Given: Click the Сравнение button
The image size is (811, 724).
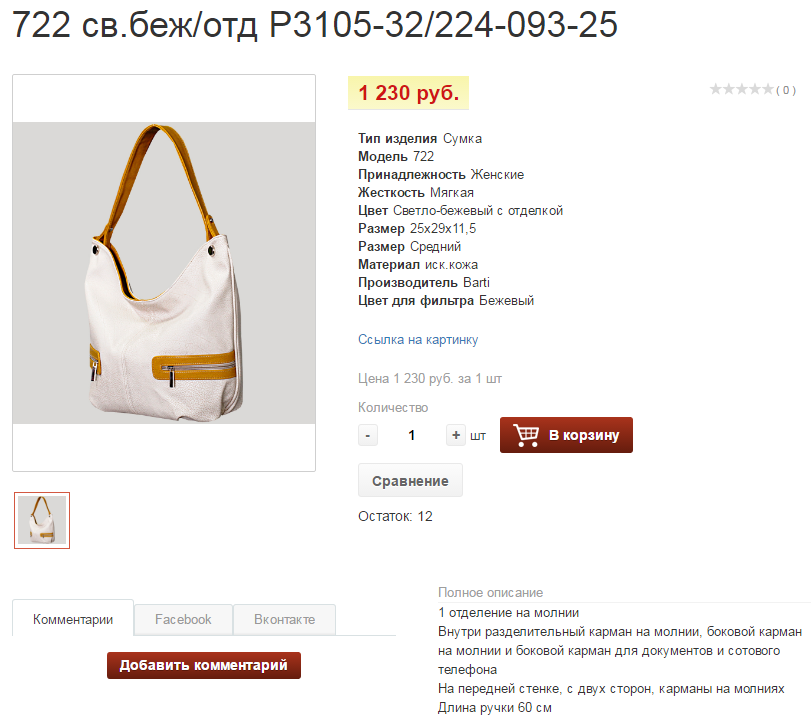Looking at the screenshot, I should click(x=410, y=480).
